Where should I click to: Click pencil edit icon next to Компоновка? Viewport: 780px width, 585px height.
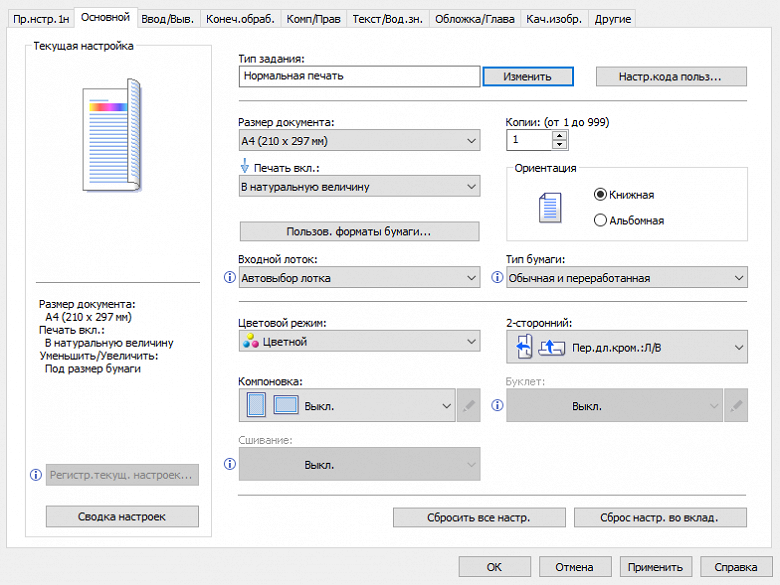[468, 406]
